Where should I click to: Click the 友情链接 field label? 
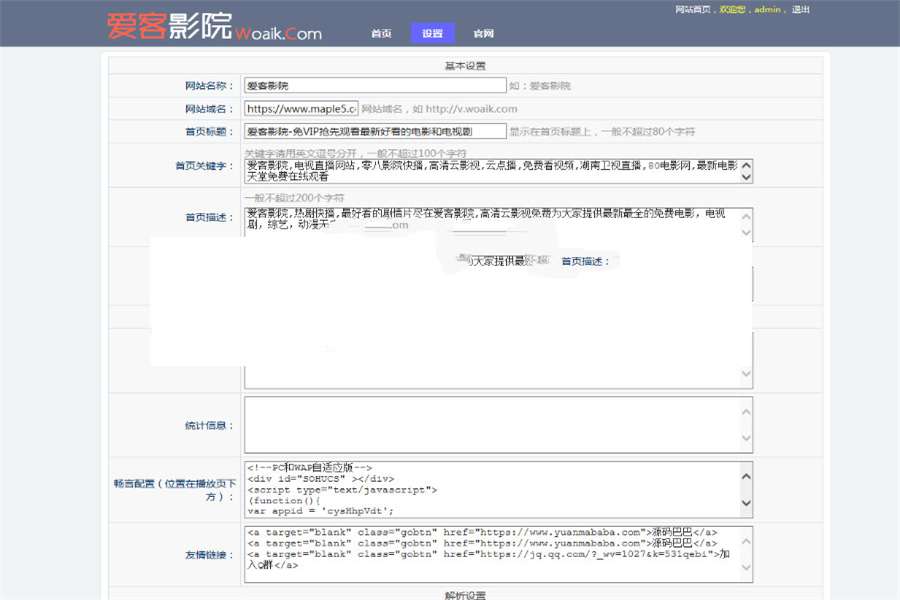[x=210, y=555]
